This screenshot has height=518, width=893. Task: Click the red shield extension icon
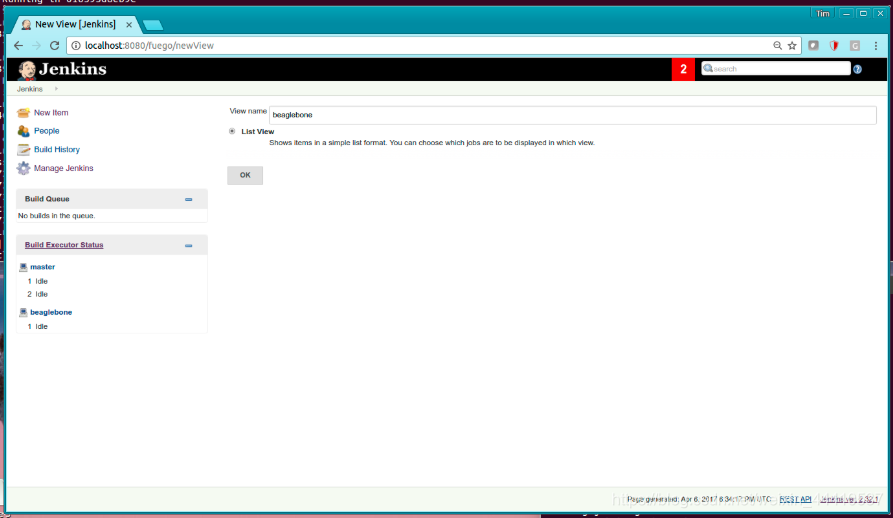834,46
